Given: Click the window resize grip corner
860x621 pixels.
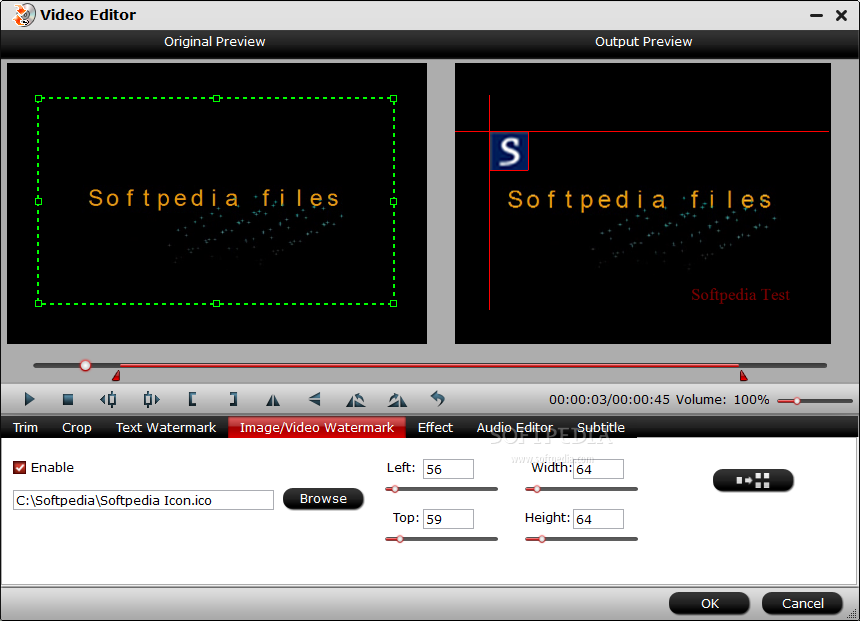Looking at the screenshot, I should pos(852,614).
